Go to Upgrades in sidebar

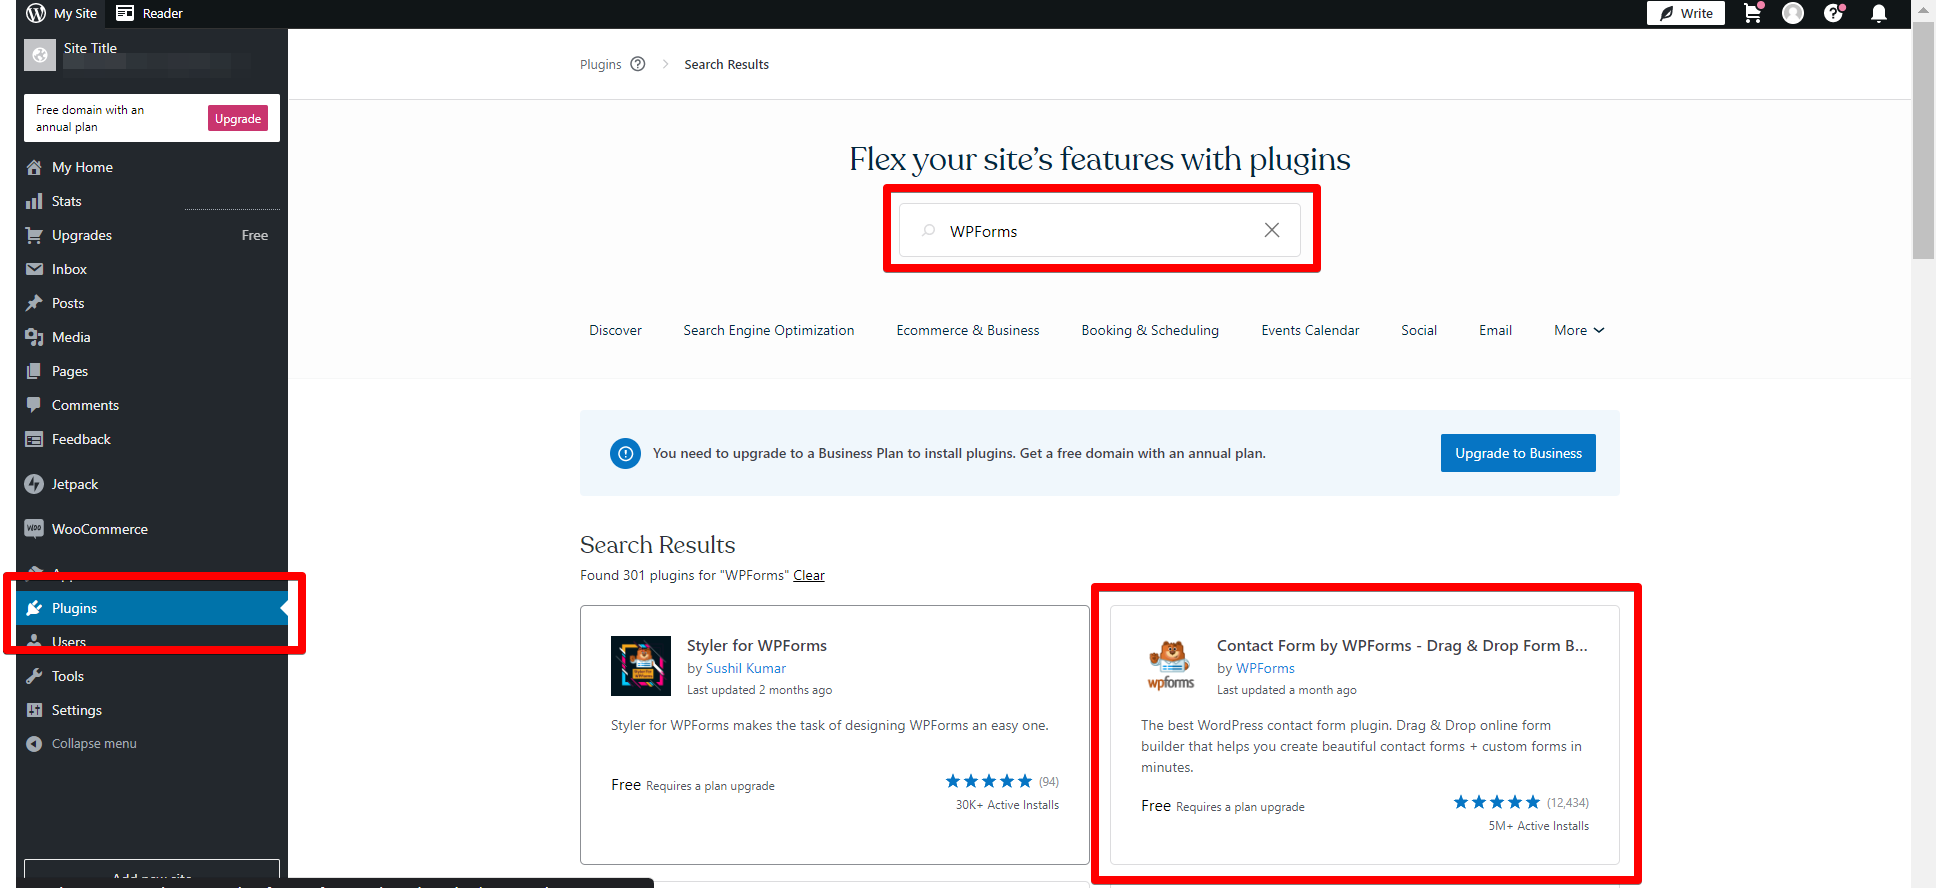(x=152, y=235)
